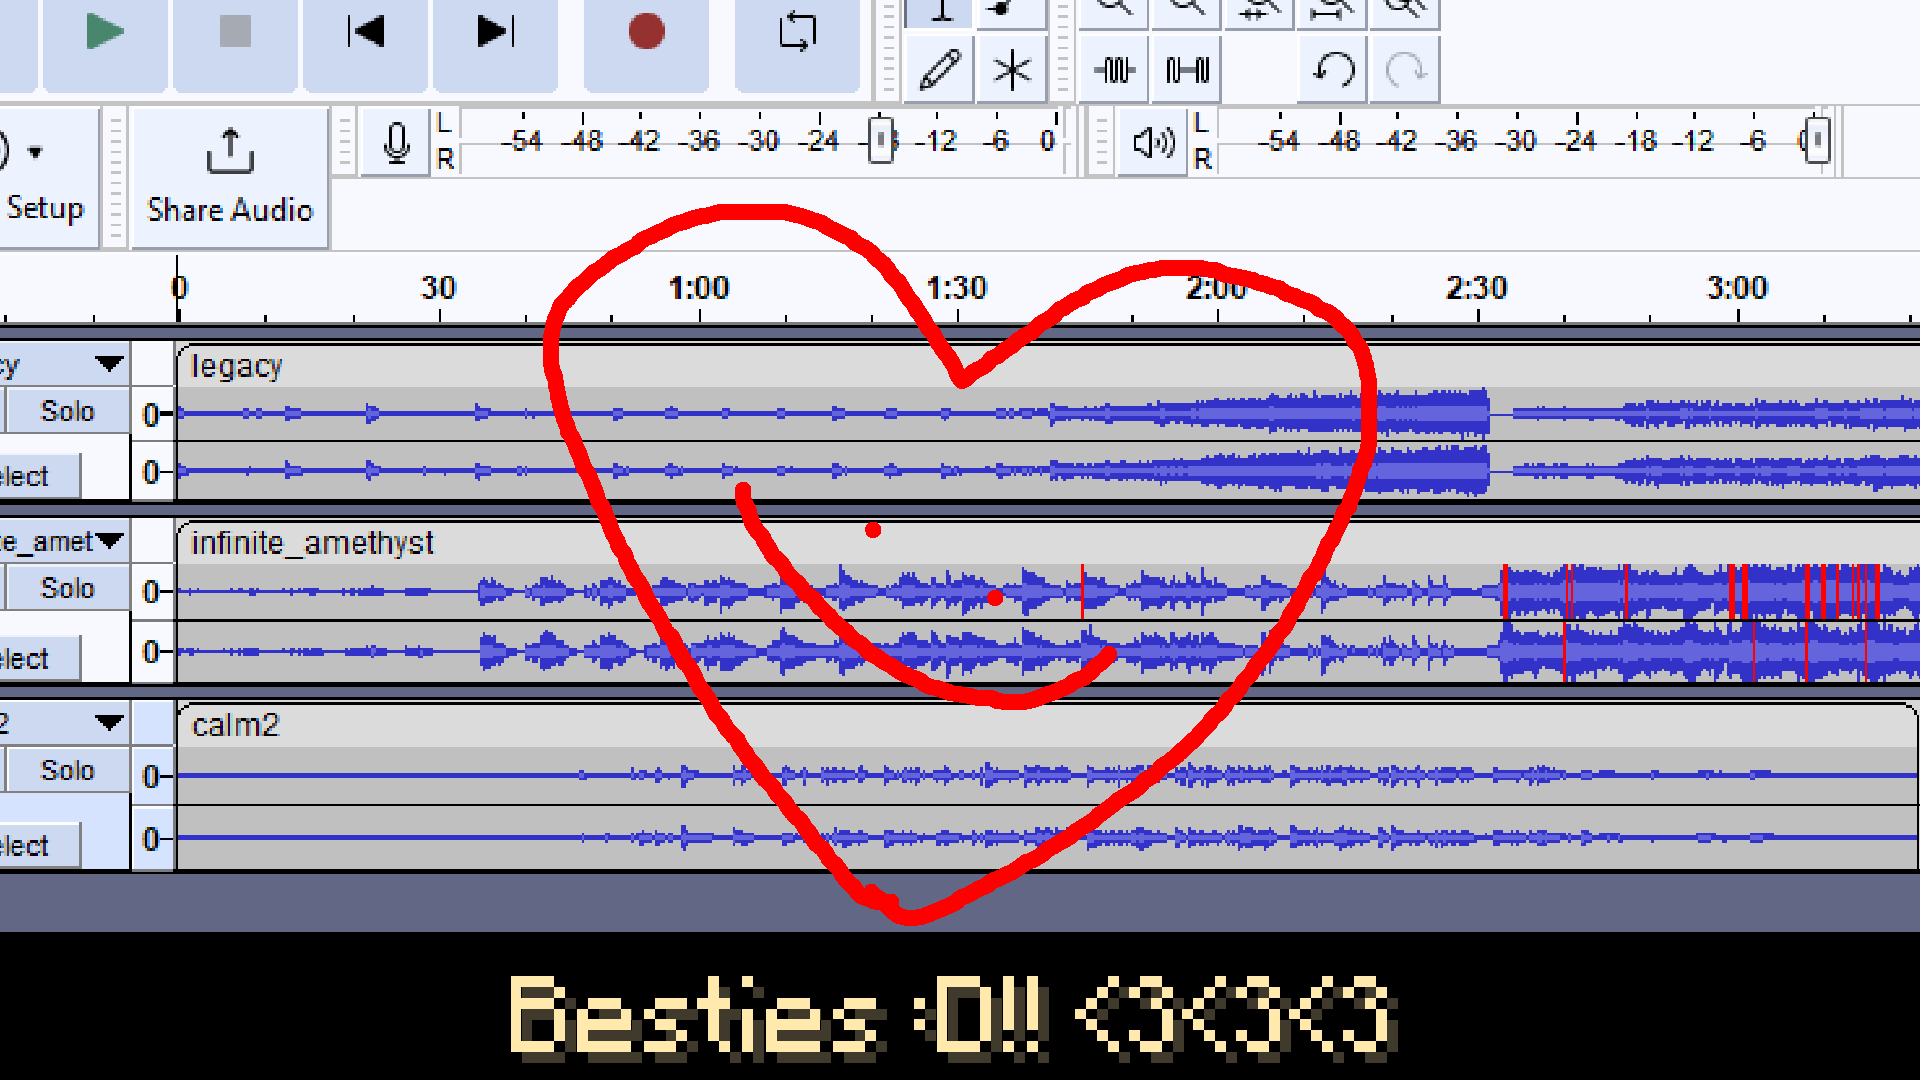Grab the recording meter toolbar grip handle
The height and width of the screenshot is (1080, 1920).
tap(344, 142)
